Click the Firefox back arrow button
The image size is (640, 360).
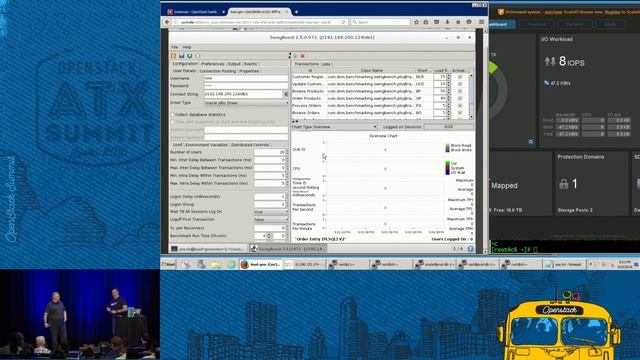[167, 22]
